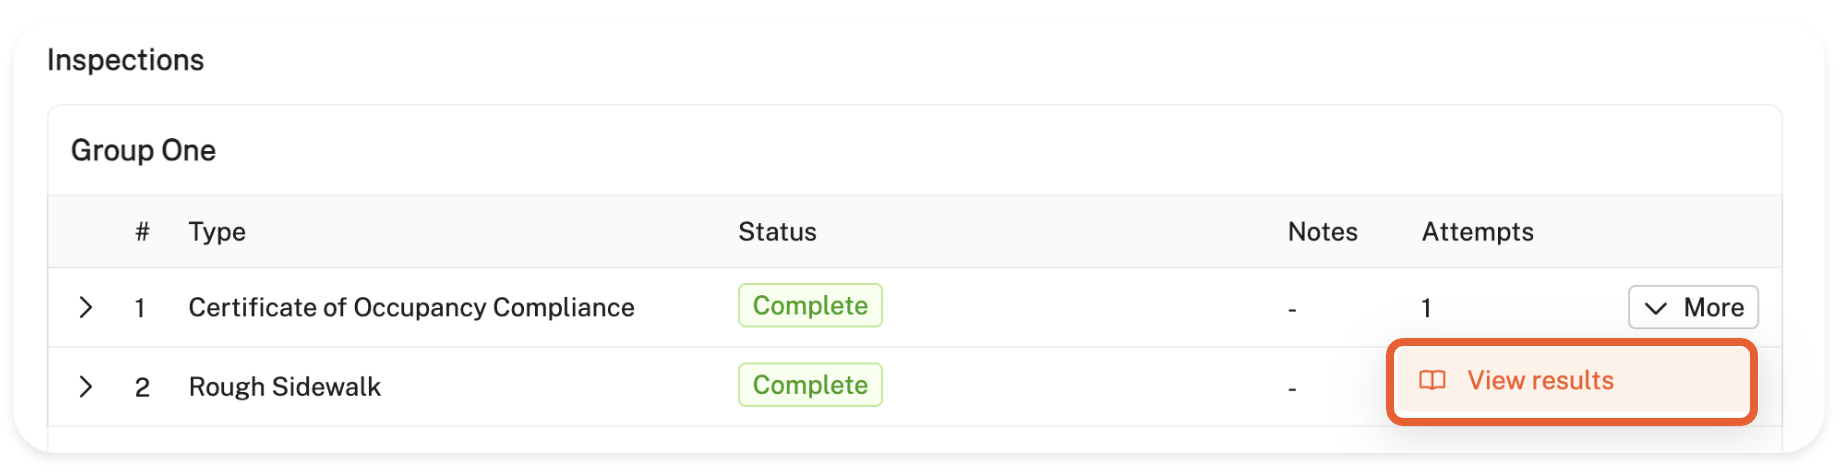Expand the Rough Sidewalk row chevron
The width and height of the screenshot is (1842, 472).
86,387
